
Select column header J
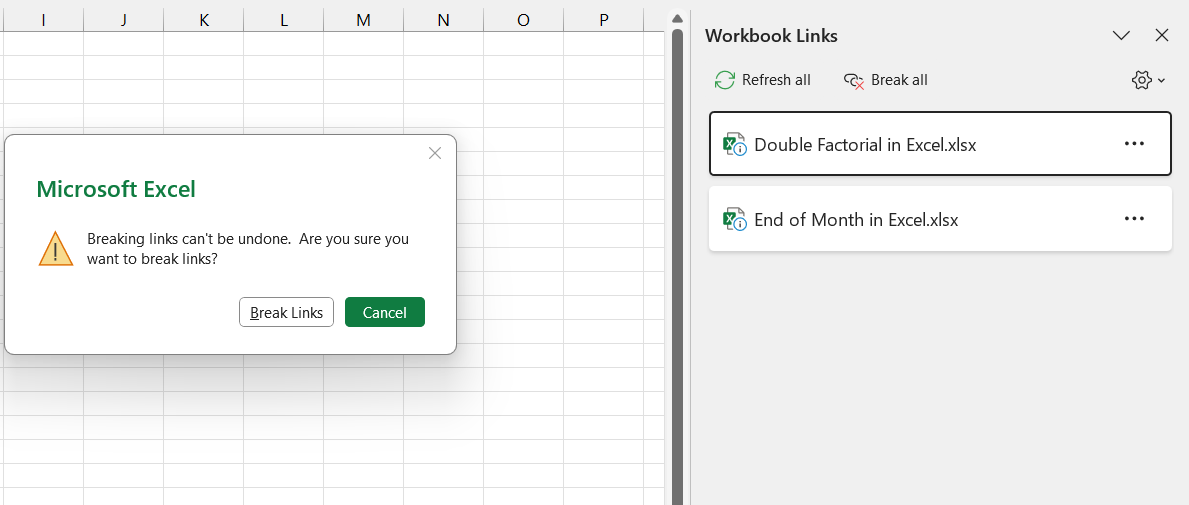pyautogui.click(x=124, y=20)
